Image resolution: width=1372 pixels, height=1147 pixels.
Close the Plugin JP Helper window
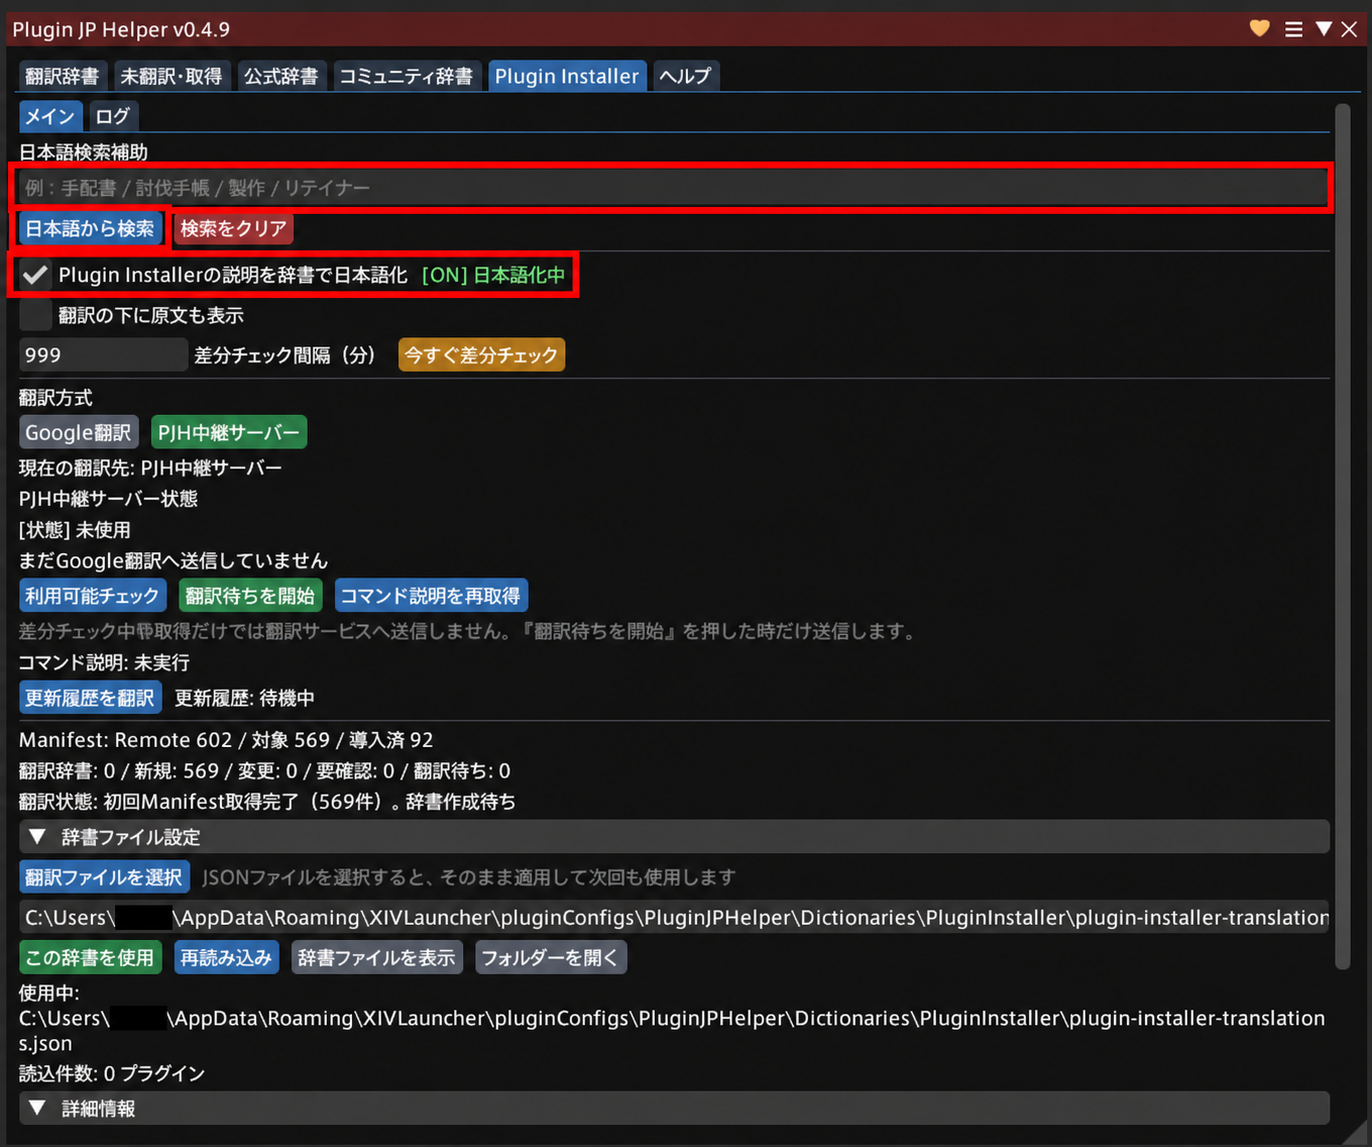tap(1349, 29)
